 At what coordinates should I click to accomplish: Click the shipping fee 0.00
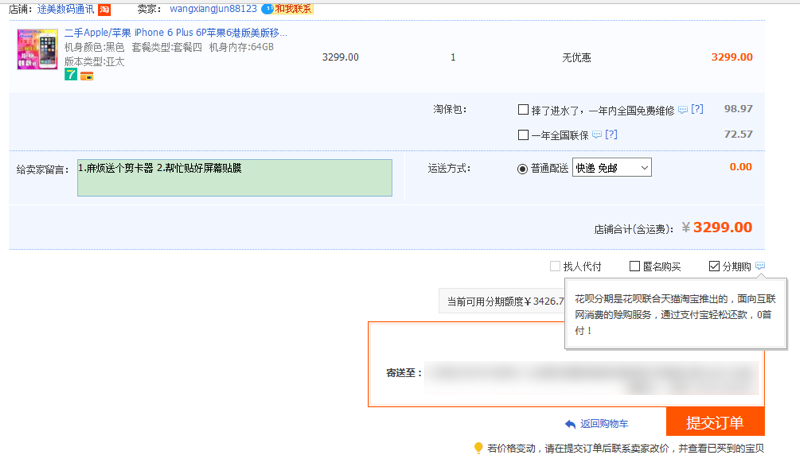click(741, 167)
